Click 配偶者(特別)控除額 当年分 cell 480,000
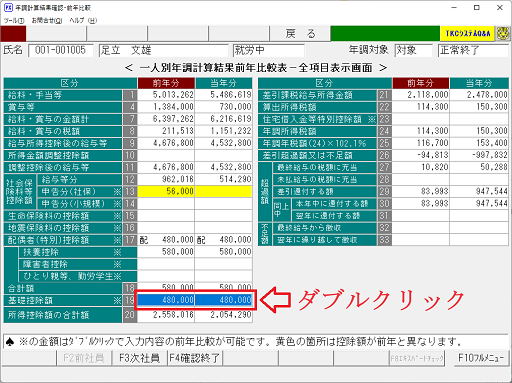This screenshot has width=512, height=383. click(224, 240)
